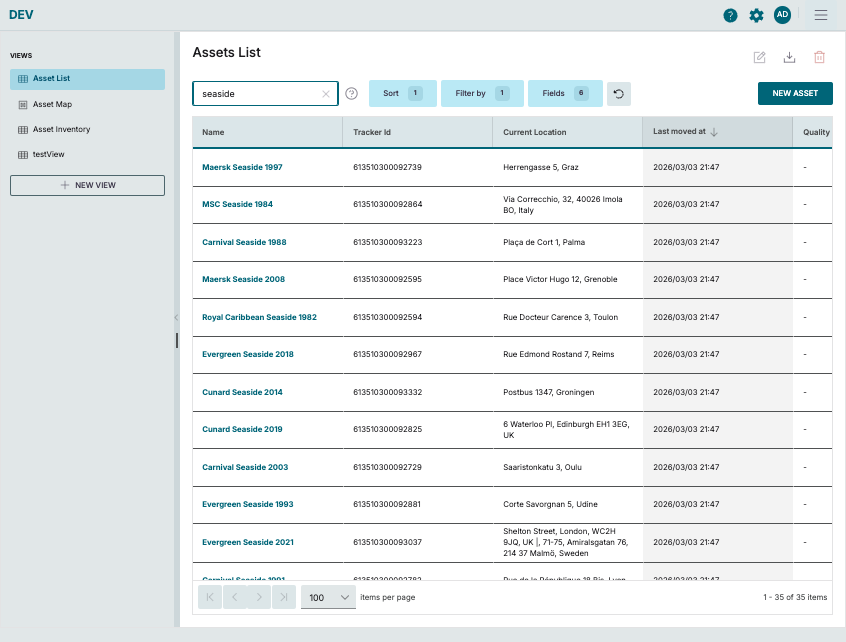Go to first page pagination icon
846x642 pixels.
[x=210, y=597]
